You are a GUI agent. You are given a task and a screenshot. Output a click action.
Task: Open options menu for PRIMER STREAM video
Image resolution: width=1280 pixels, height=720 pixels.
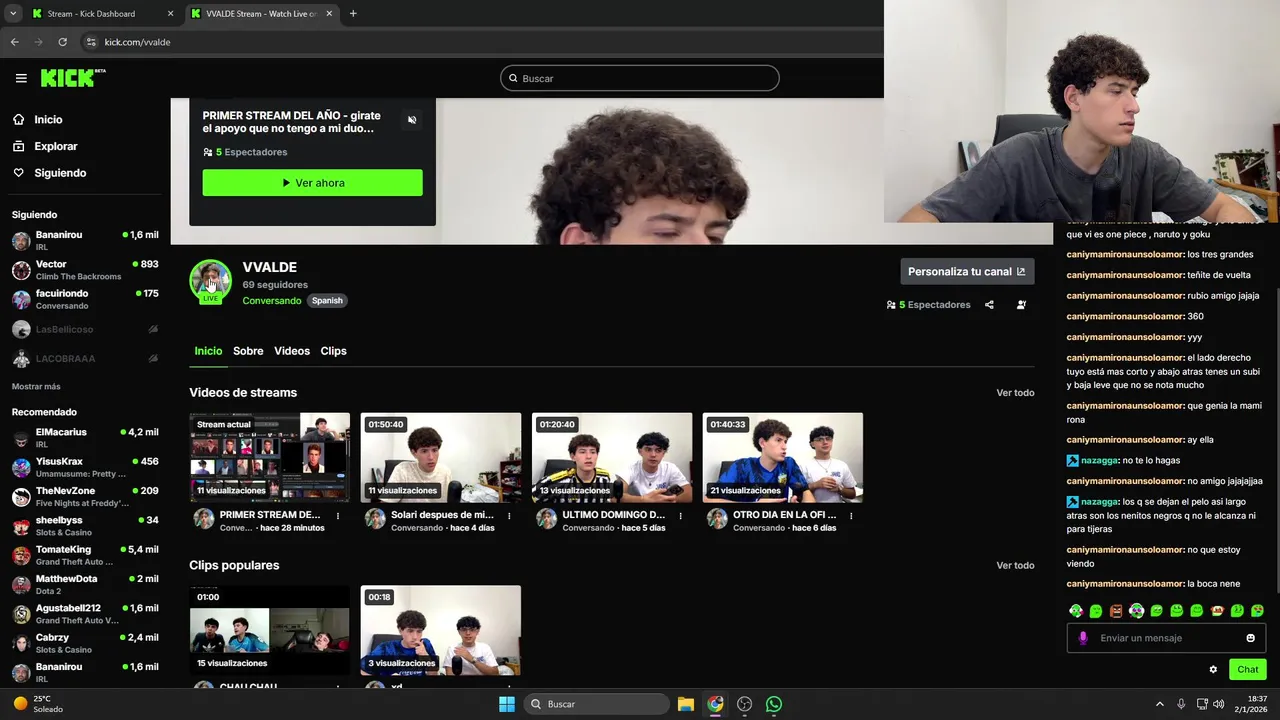338,516
